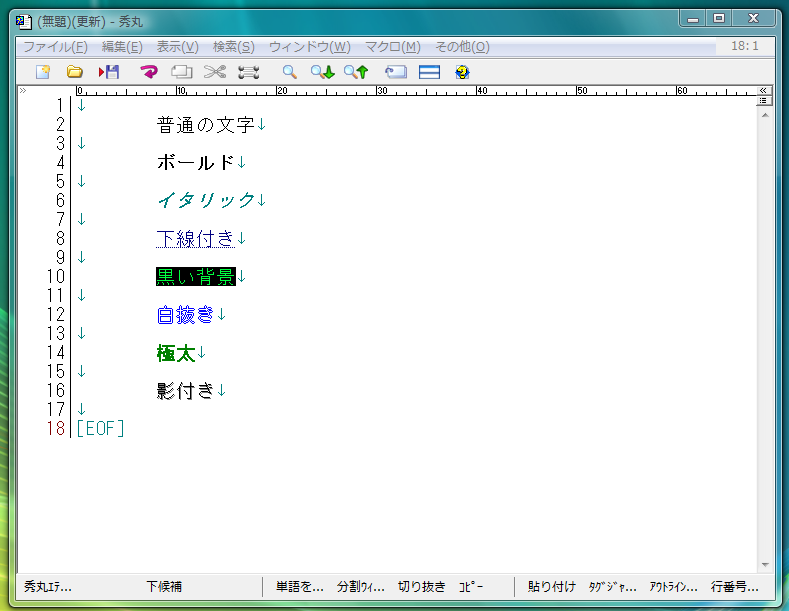Screen dimensions: 789x611
Task: Click the Paste toolbar icon beside scissors
Action: 249,72
